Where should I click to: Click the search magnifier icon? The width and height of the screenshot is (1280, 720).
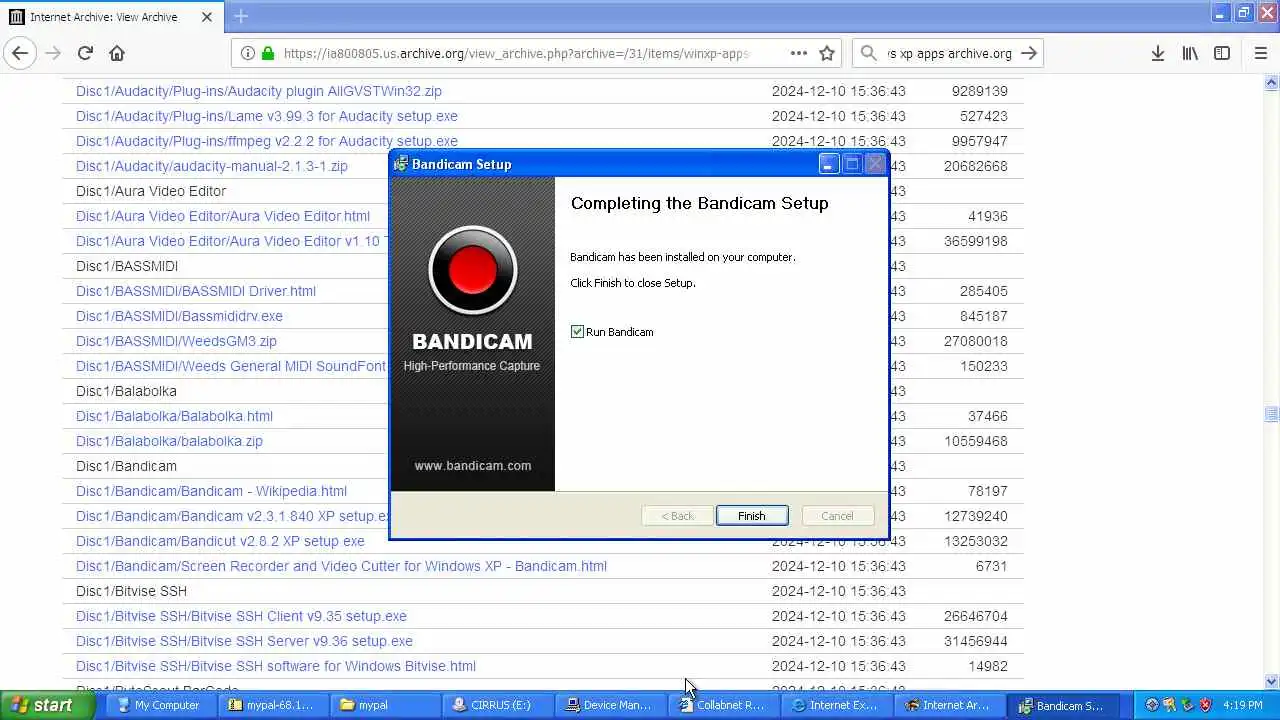(870, 53)
